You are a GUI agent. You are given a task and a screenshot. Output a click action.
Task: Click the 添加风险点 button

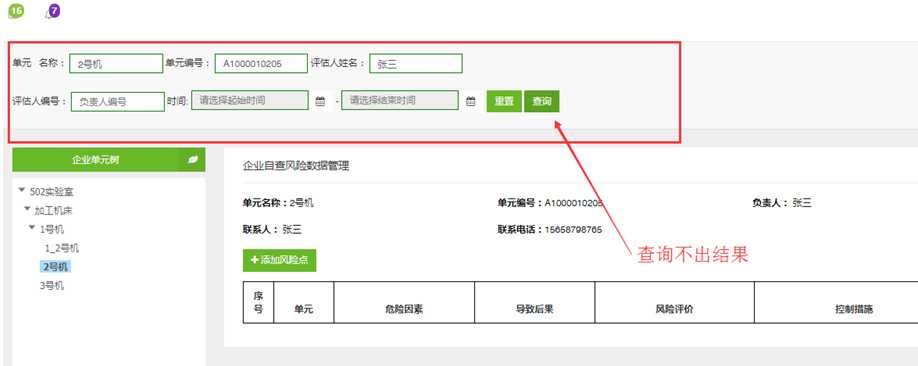[x=279, y=260]
